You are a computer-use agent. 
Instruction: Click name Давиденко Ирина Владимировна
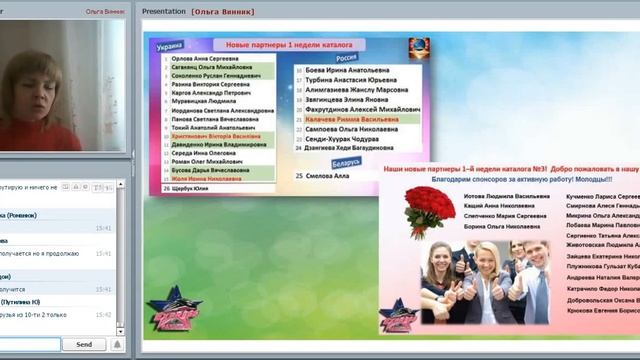coord(218,144)
